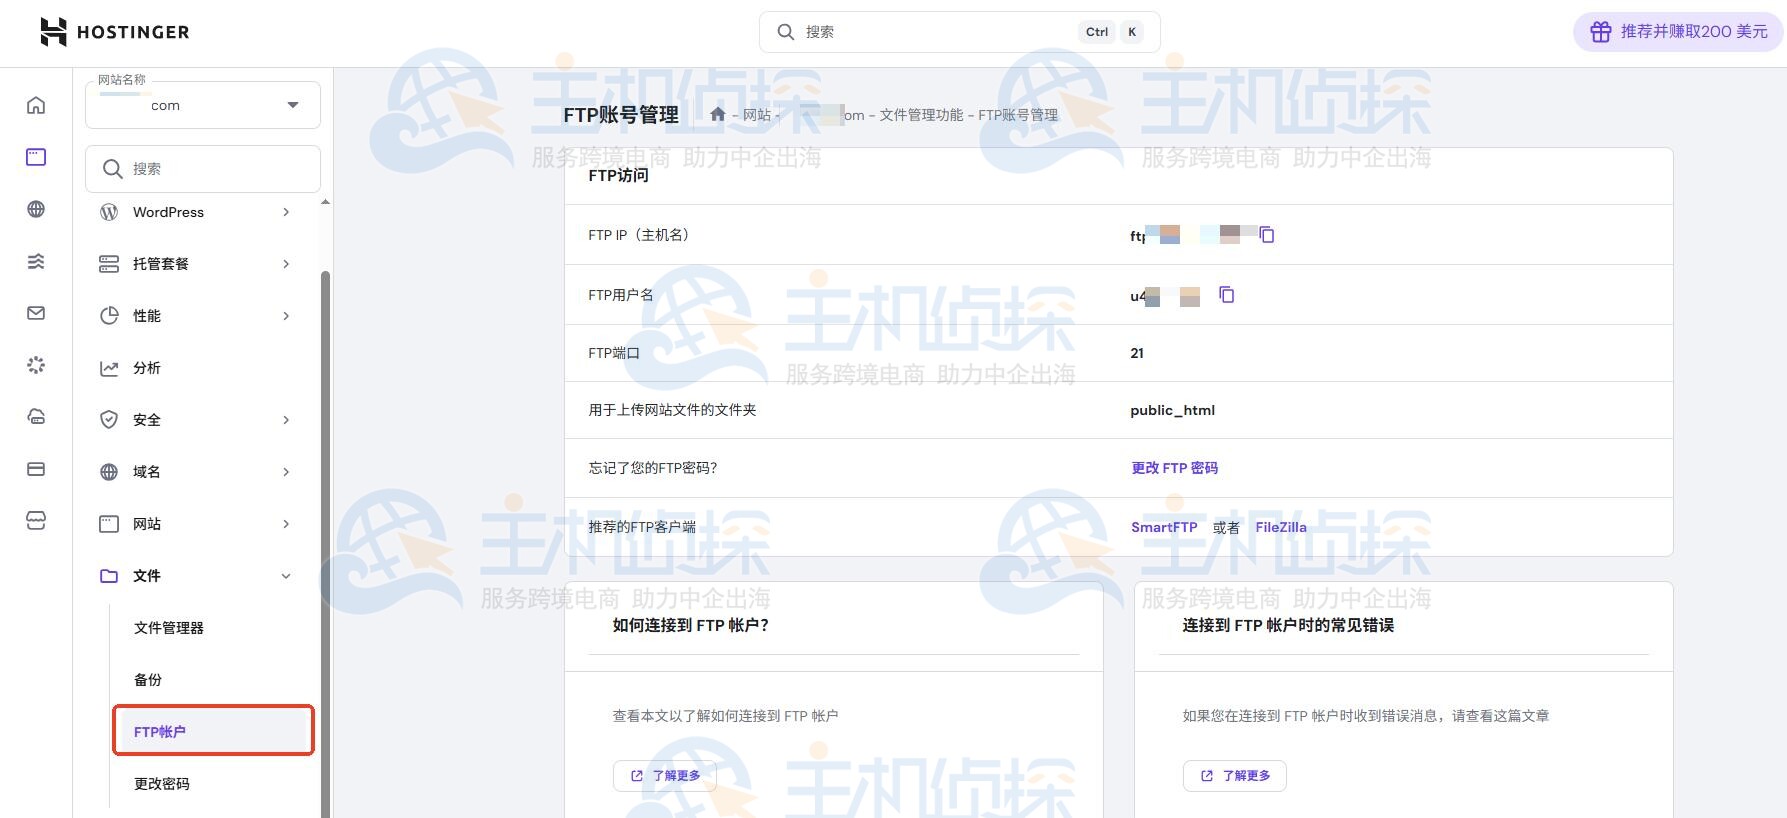This screenshot has width=1787, height=818.
Task: Open the FileZilla client link
Action: click(1281, 527)
